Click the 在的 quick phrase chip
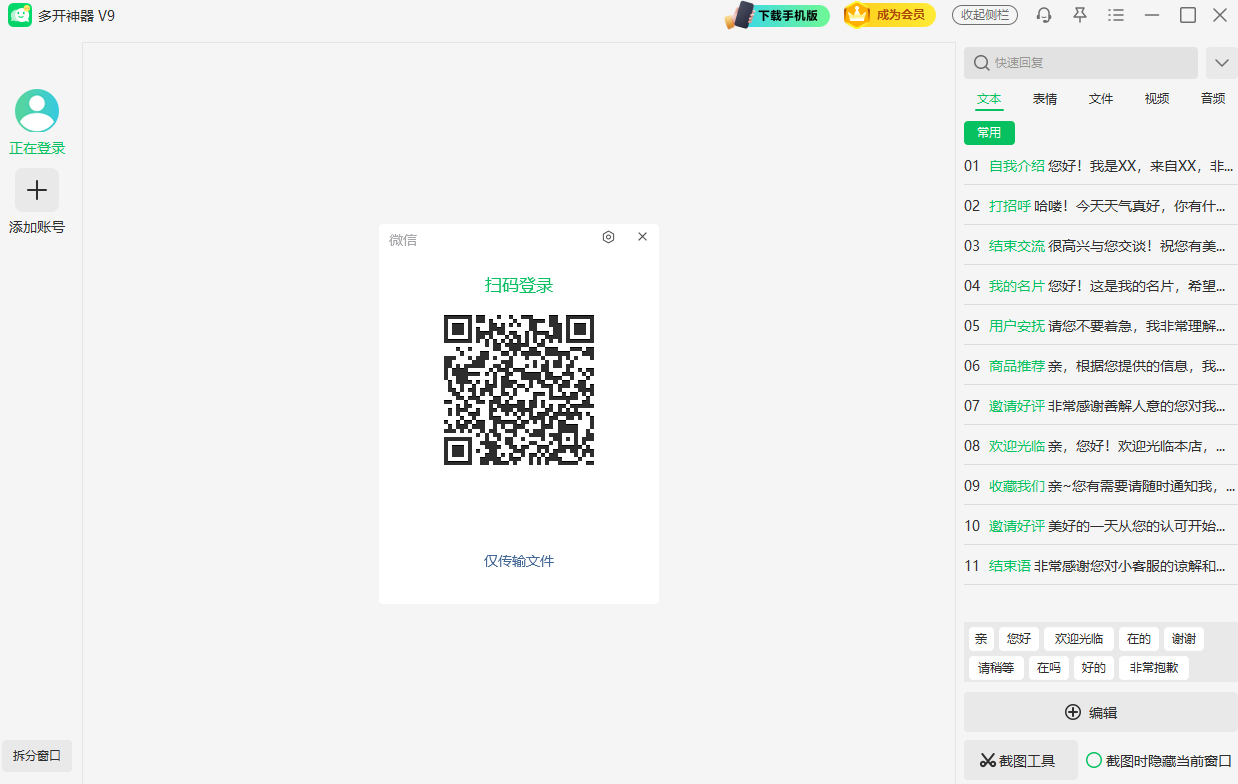Image resolution: width=1238 pixels, height=784 pixels. click(1139, 638)
